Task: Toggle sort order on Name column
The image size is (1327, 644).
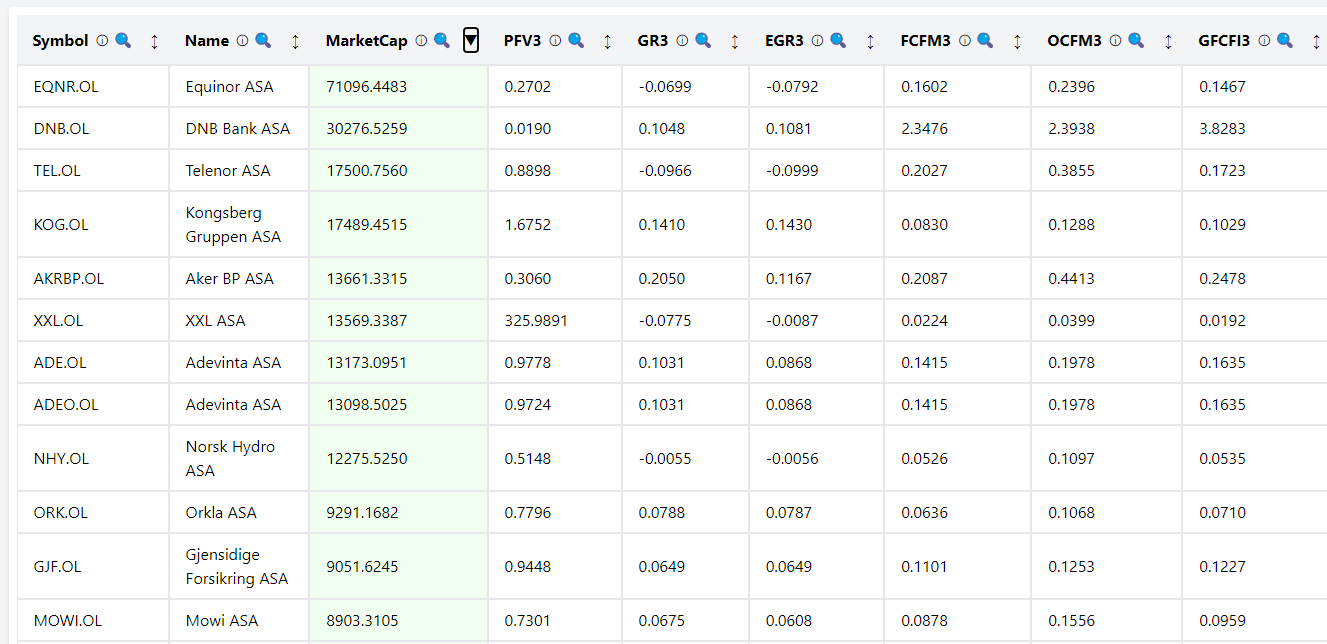Action: [x=295, y=41]
